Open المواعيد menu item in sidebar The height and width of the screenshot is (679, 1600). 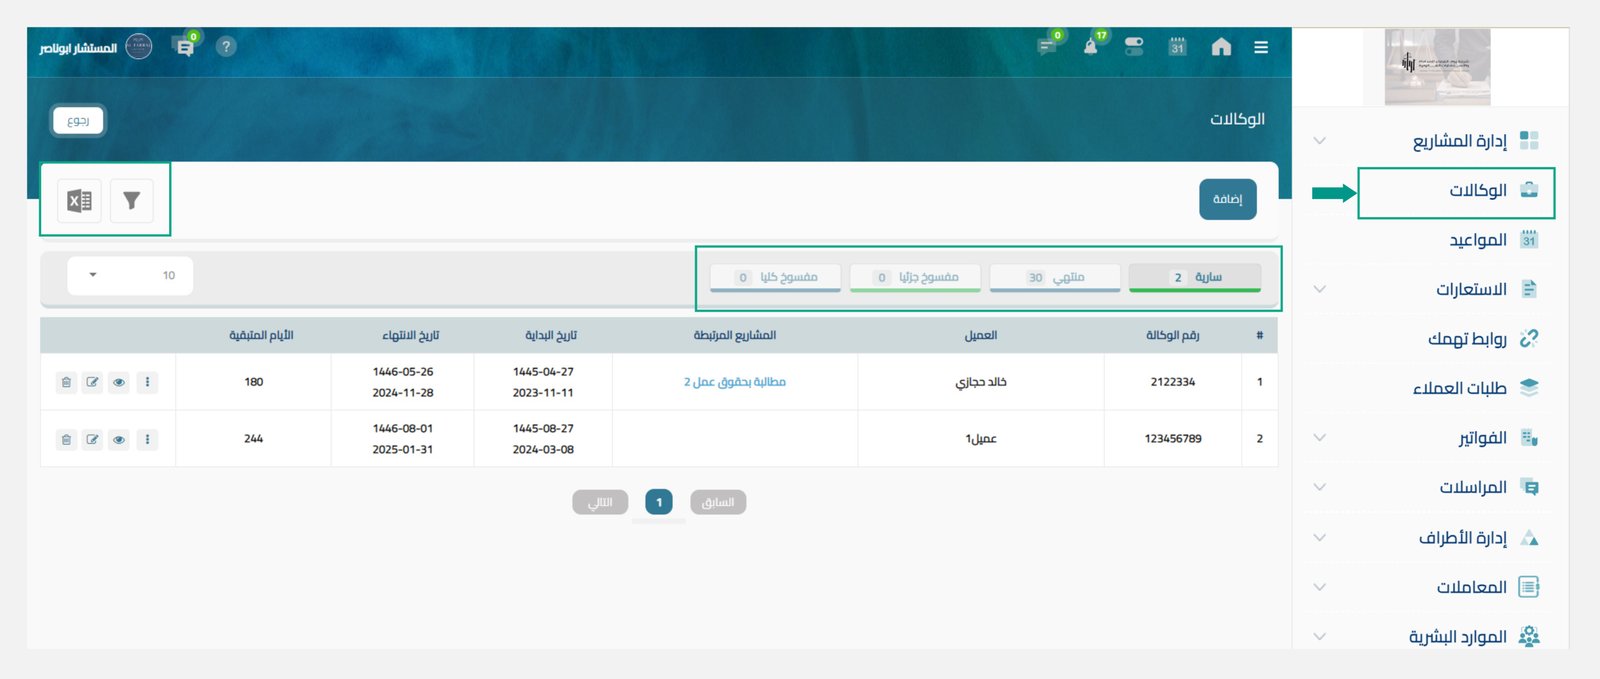(1478, 240)
